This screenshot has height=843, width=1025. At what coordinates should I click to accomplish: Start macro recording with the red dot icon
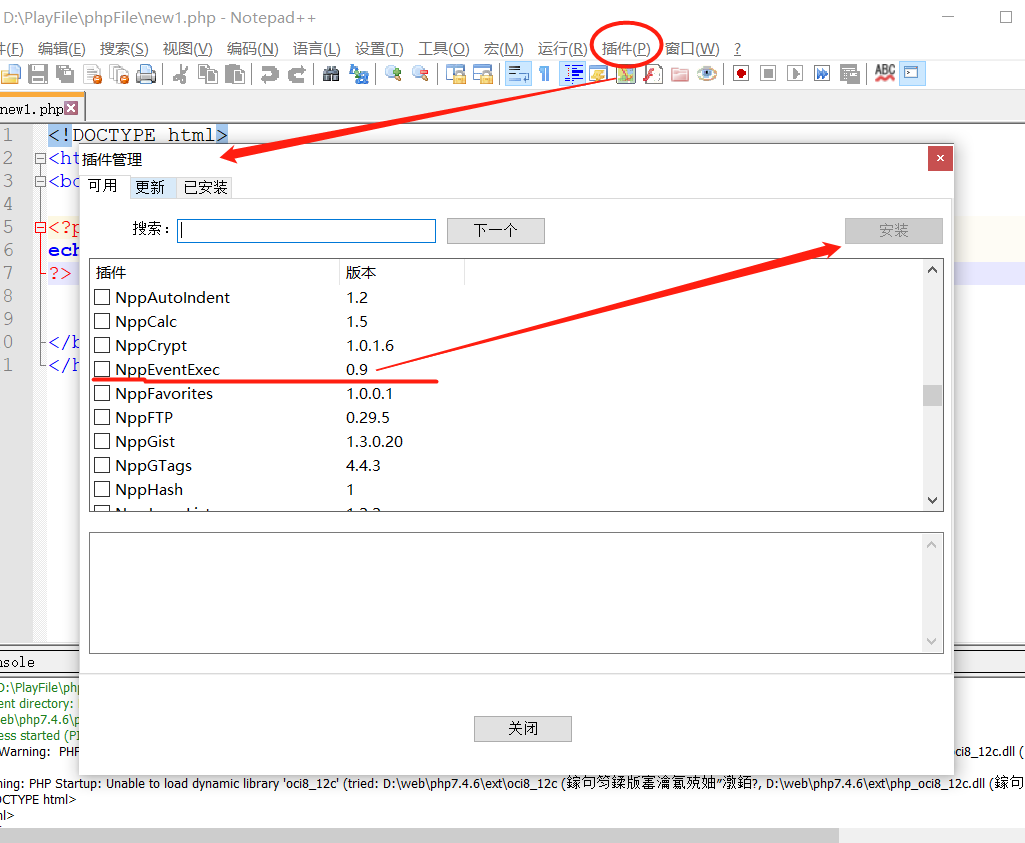[741, 74]
